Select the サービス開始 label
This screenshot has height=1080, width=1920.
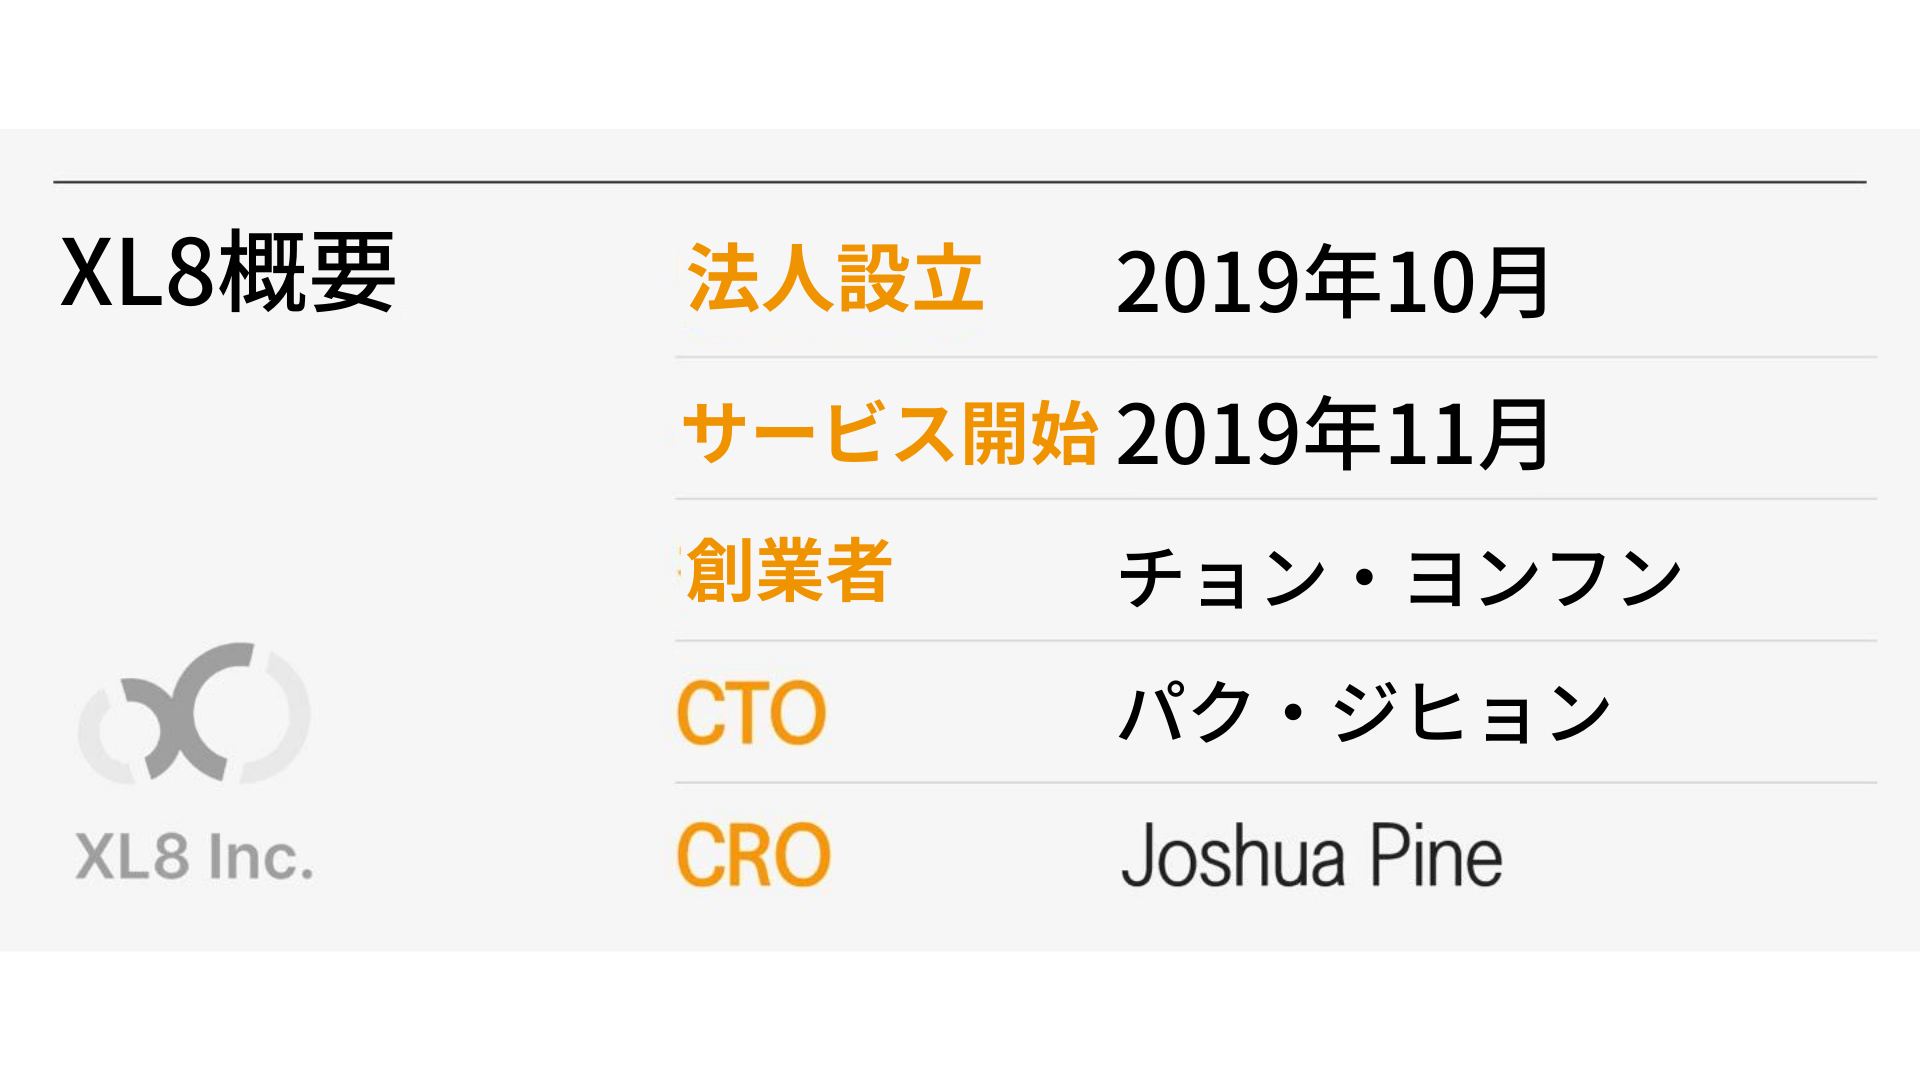pos(890,433)
